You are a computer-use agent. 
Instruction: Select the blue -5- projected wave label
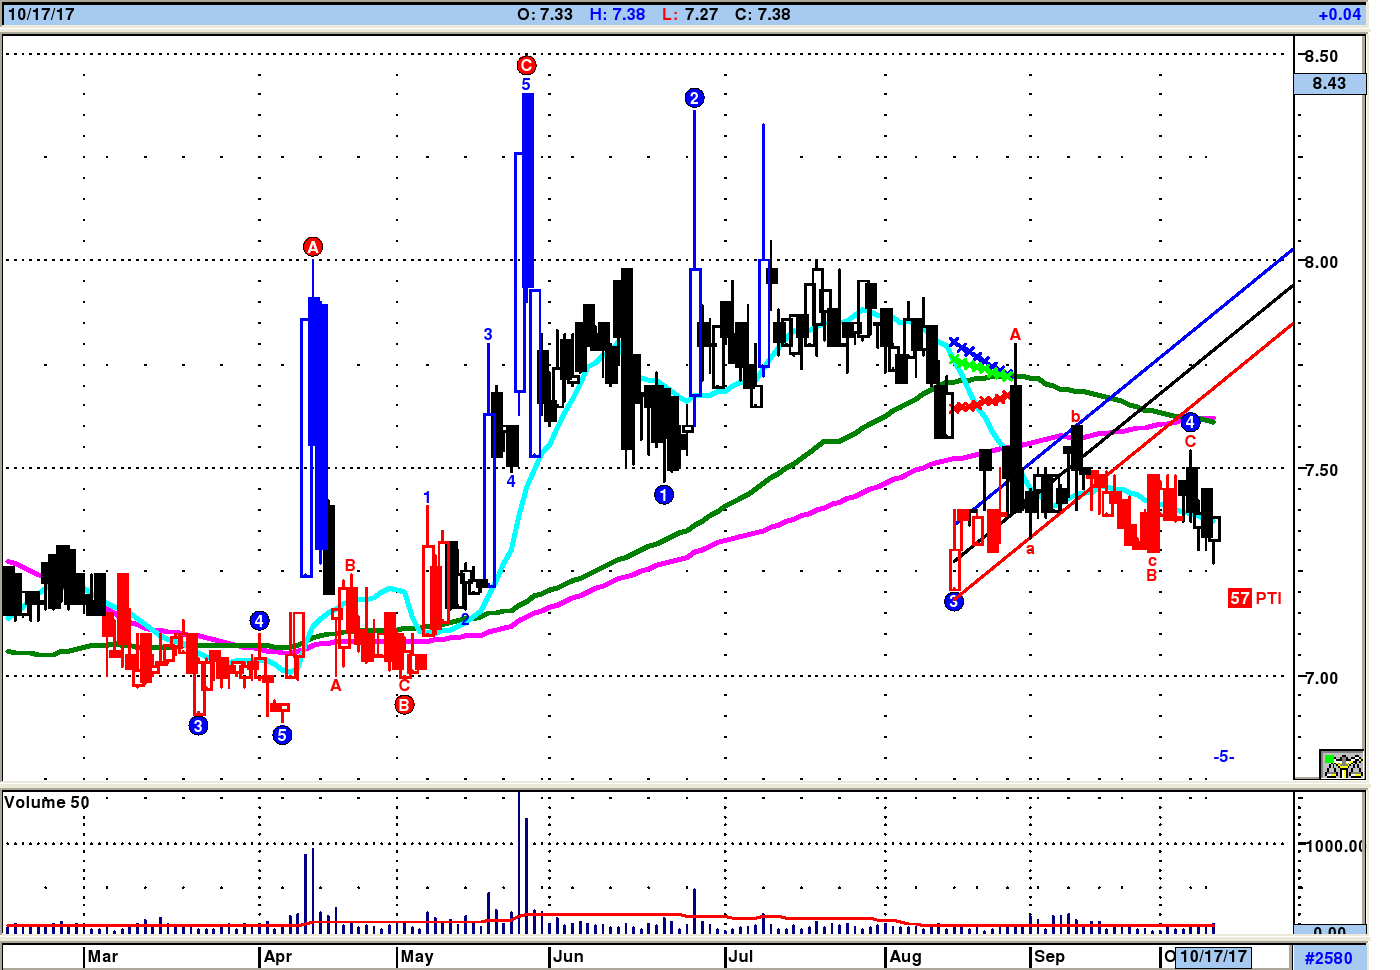pos(1224,756)
